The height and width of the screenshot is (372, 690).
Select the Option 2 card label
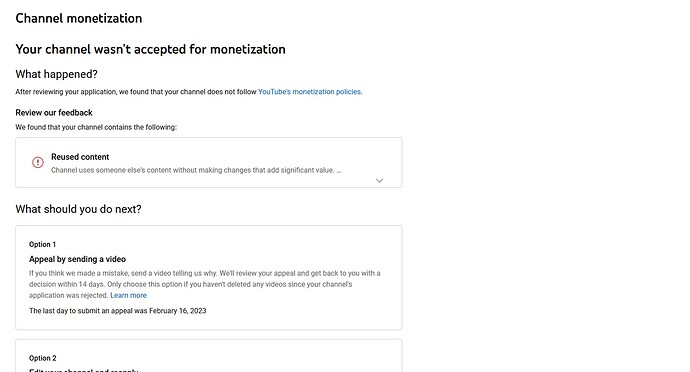(43, 358)
